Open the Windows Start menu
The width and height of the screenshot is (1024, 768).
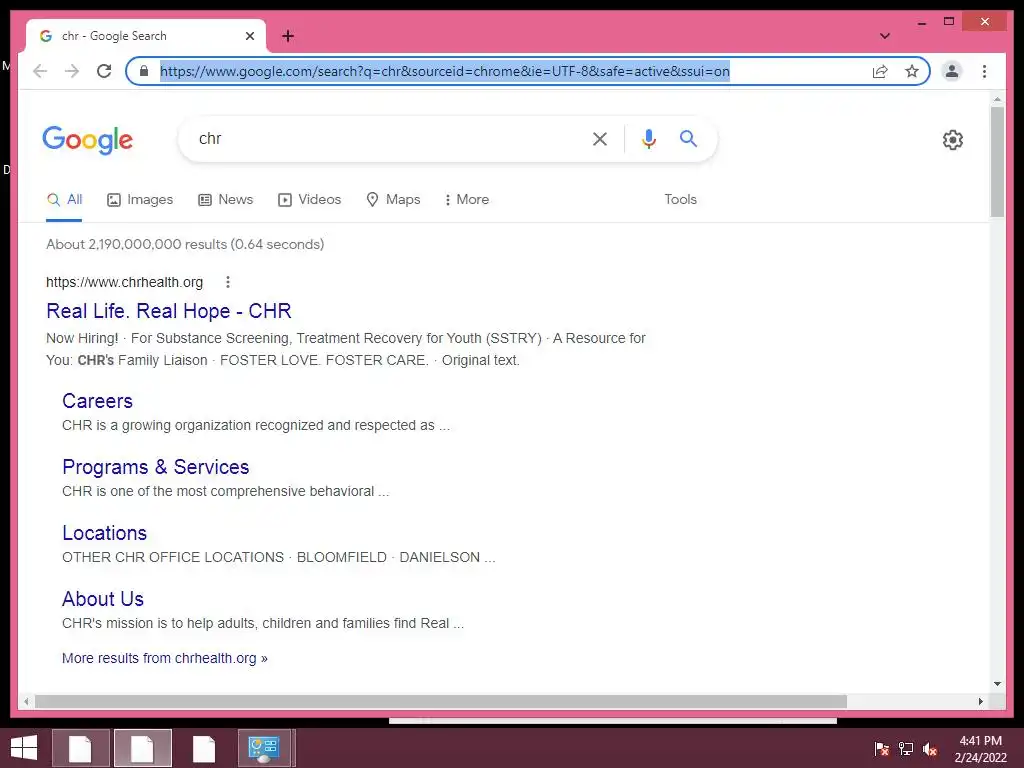click(x=24, y=748)
